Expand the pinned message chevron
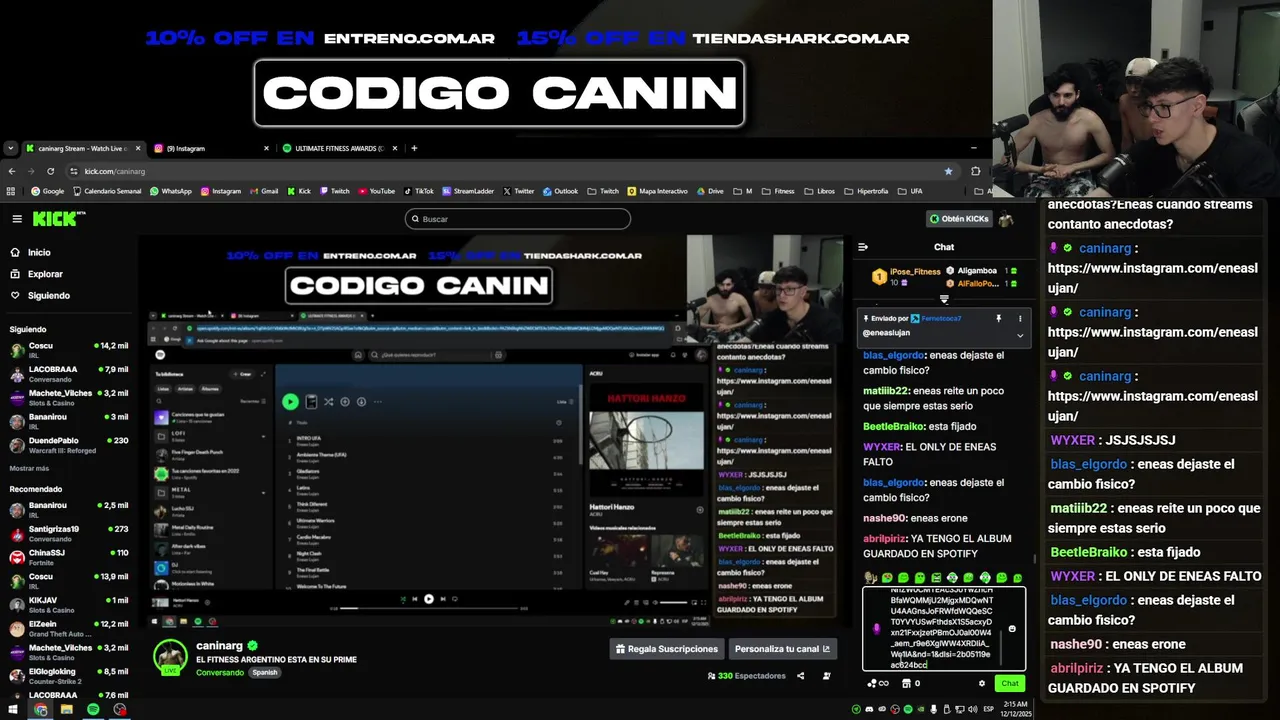This screenshot has height=720, width=1280. pyautogui.click(x=1020, y=335)
